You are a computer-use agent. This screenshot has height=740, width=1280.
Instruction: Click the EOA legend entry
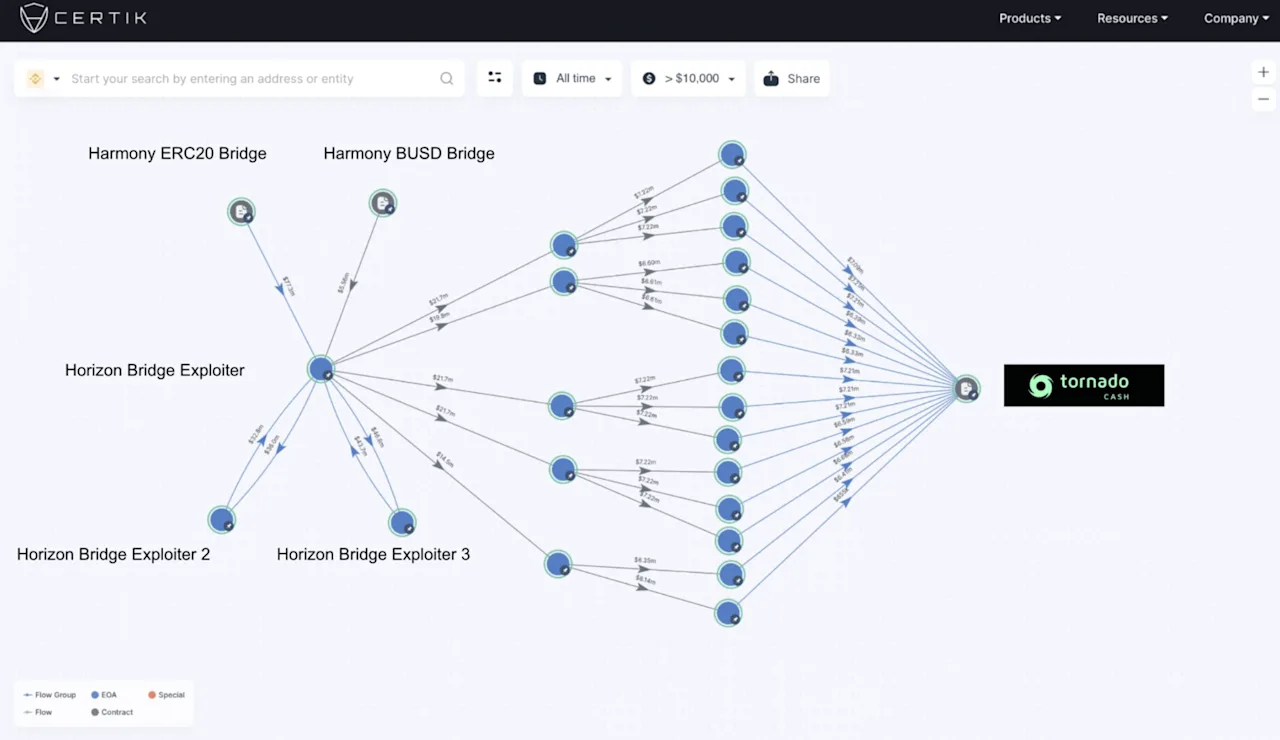tap(104, 695)
